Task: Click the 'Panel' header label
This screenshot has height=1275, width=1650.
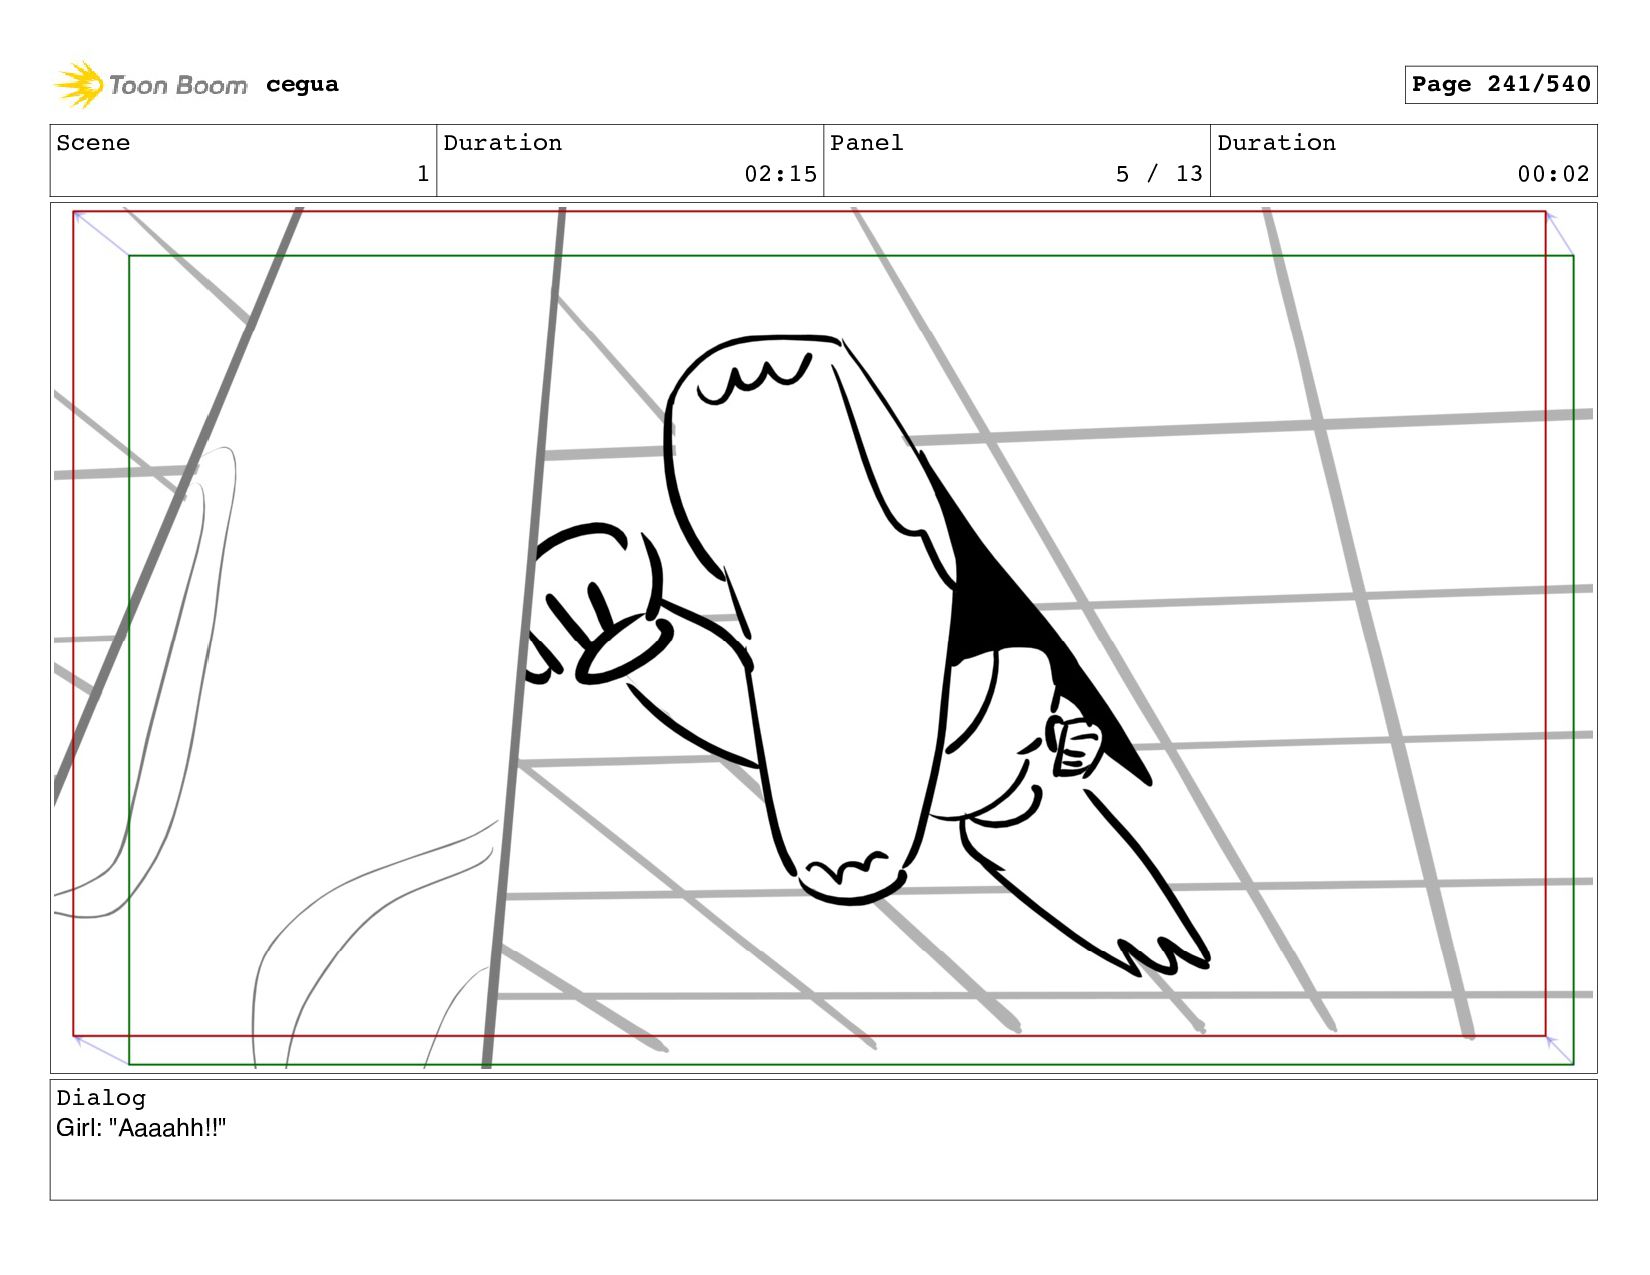Action: click(867, 143)
